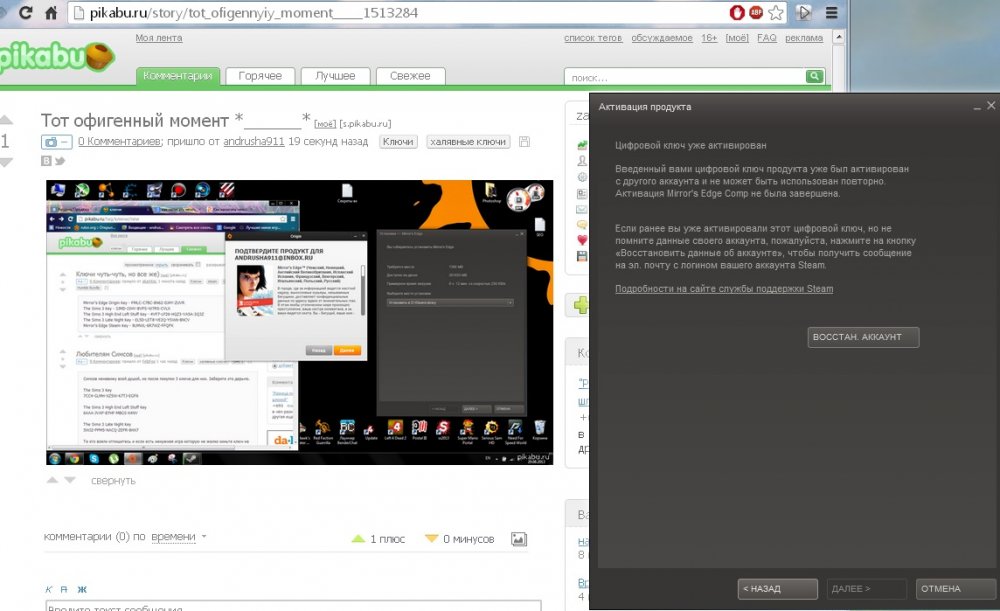Share the post via the Twitter bird icon

60,161
